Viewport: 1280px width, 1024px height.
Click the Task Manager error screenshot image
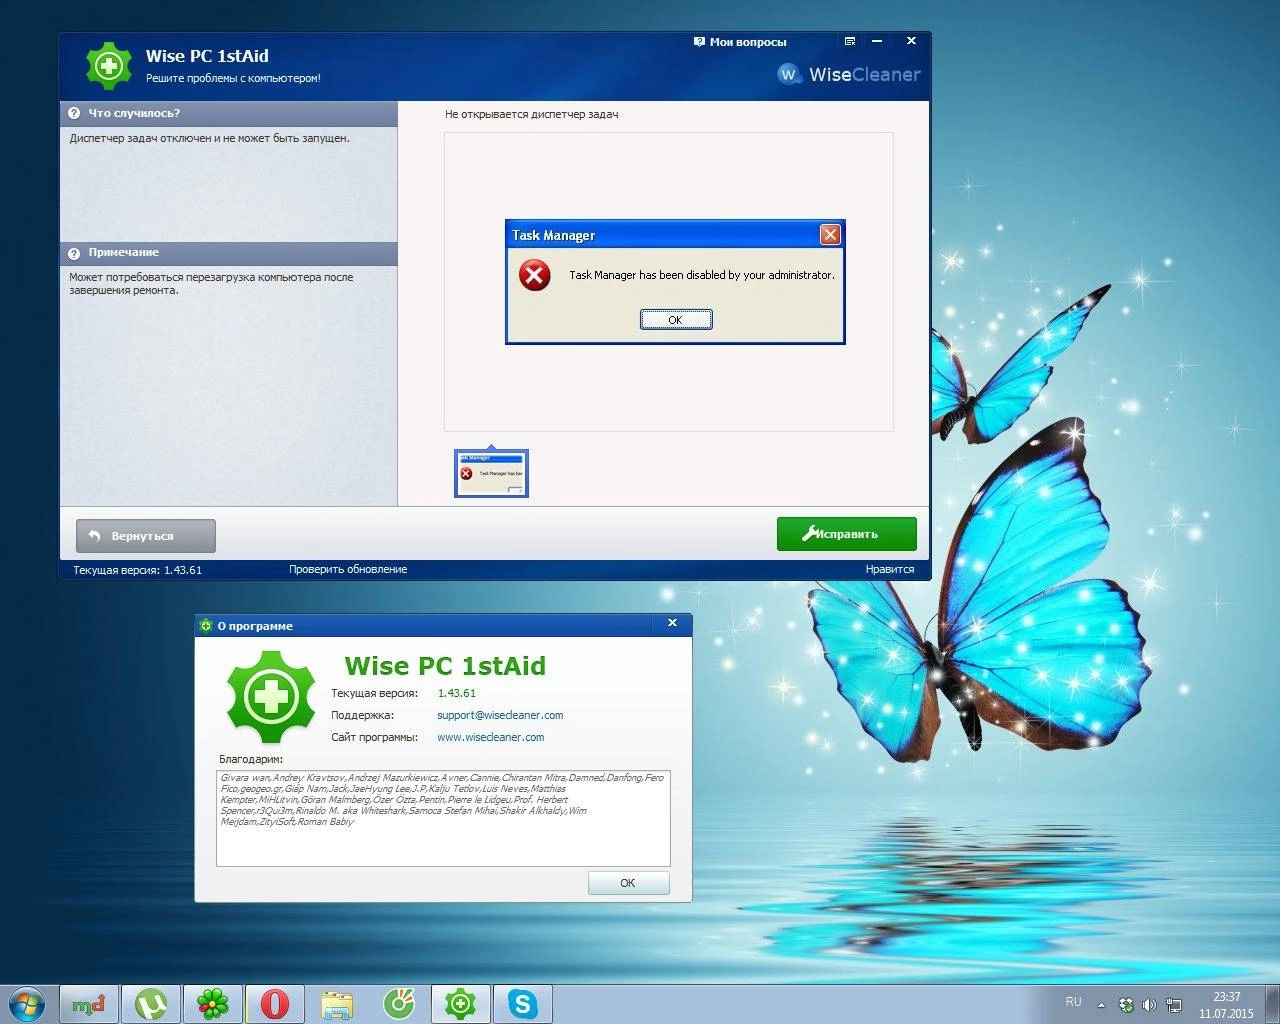[675, 282]
